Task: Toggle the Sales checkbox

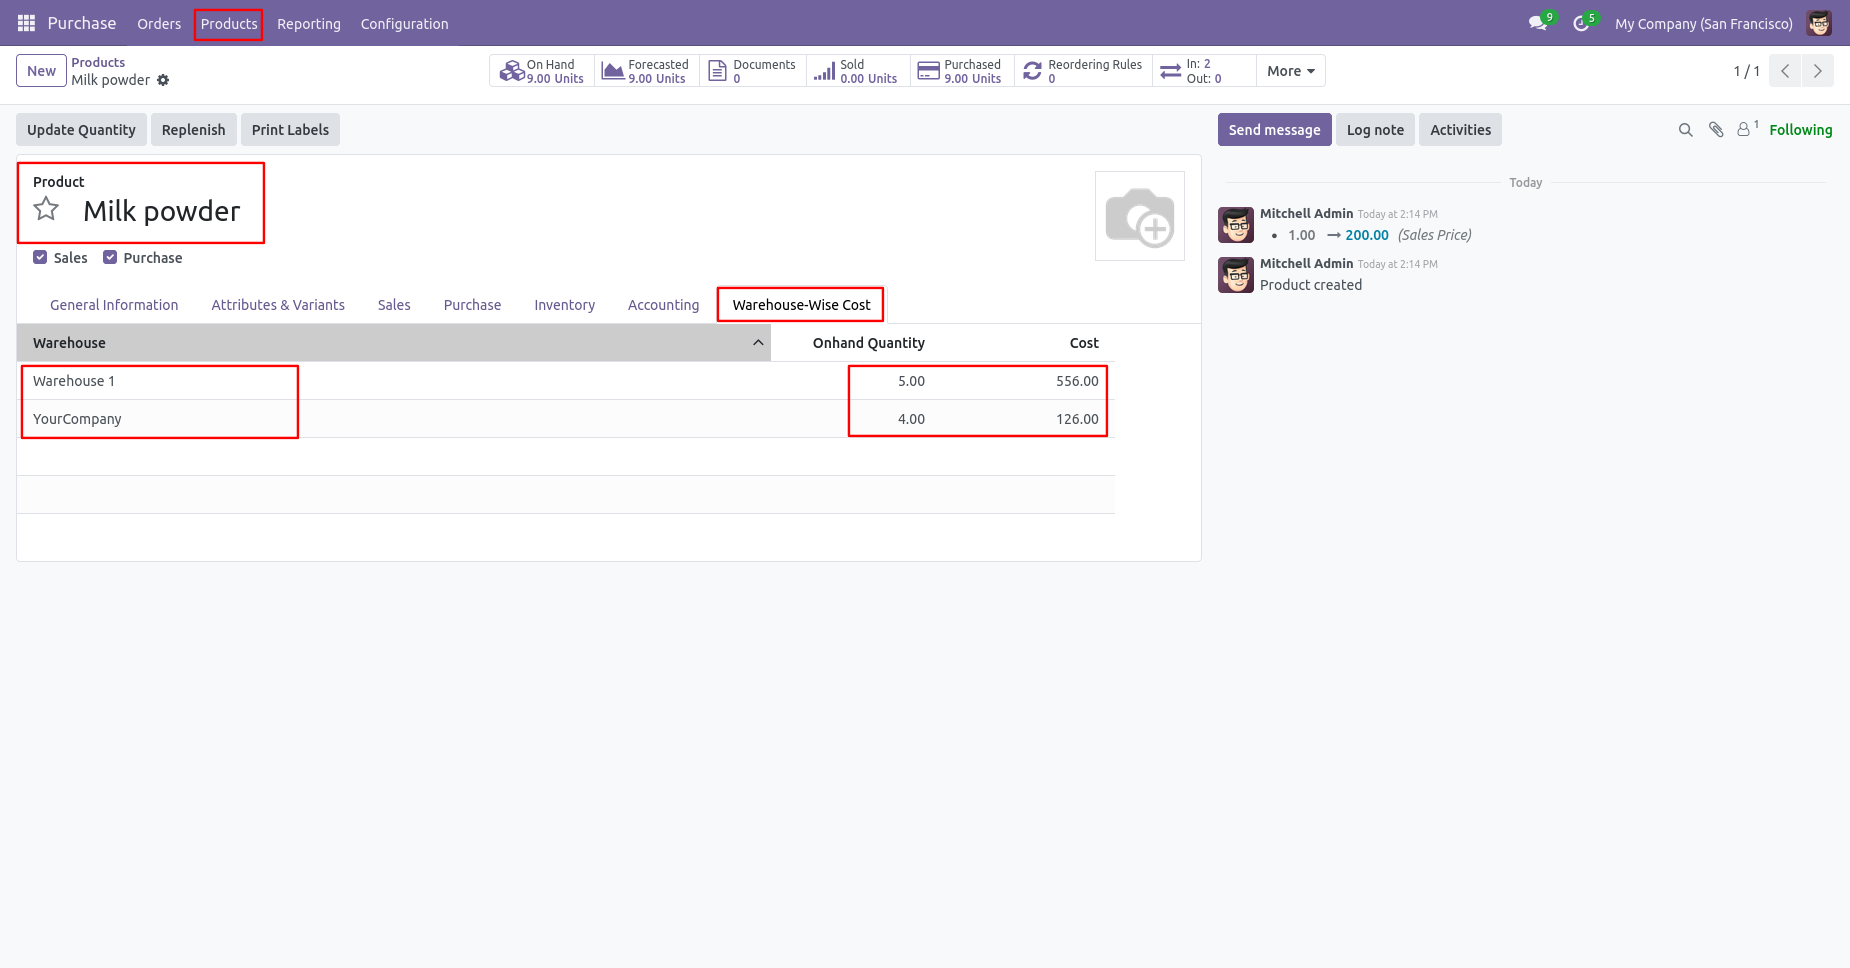Action: tap(40, 257)
